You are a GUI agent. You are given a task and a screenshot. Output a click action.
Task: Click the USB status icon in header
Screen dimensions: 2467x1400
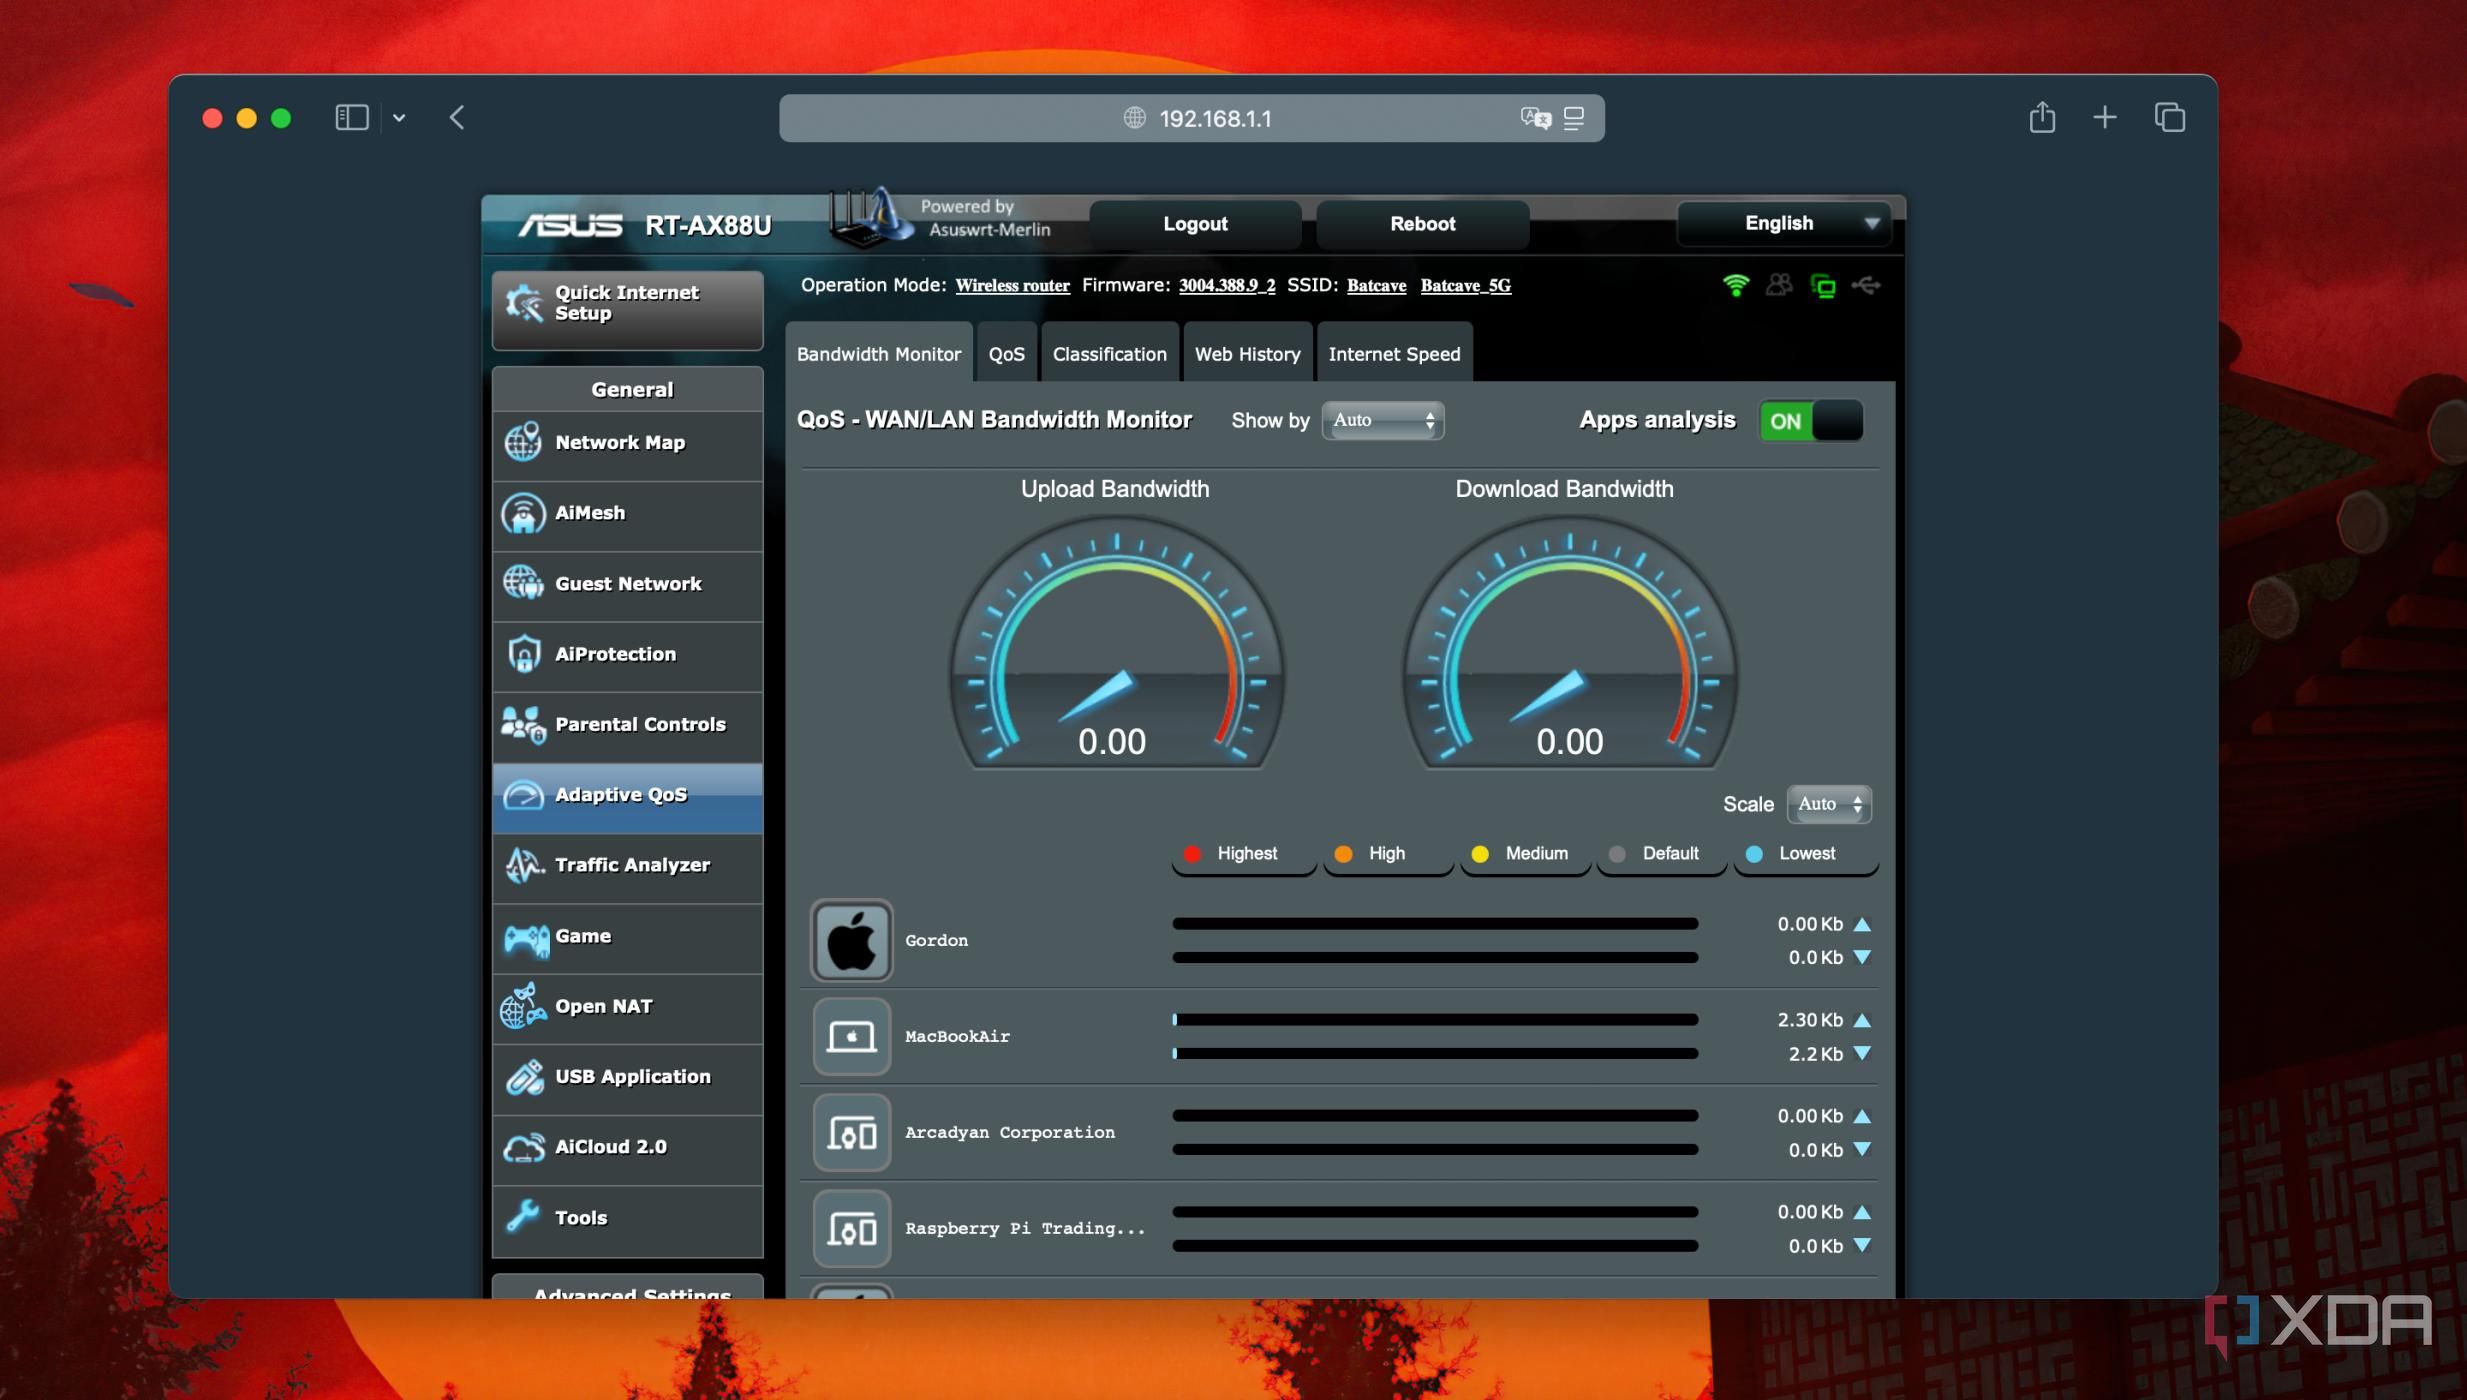1866,286
